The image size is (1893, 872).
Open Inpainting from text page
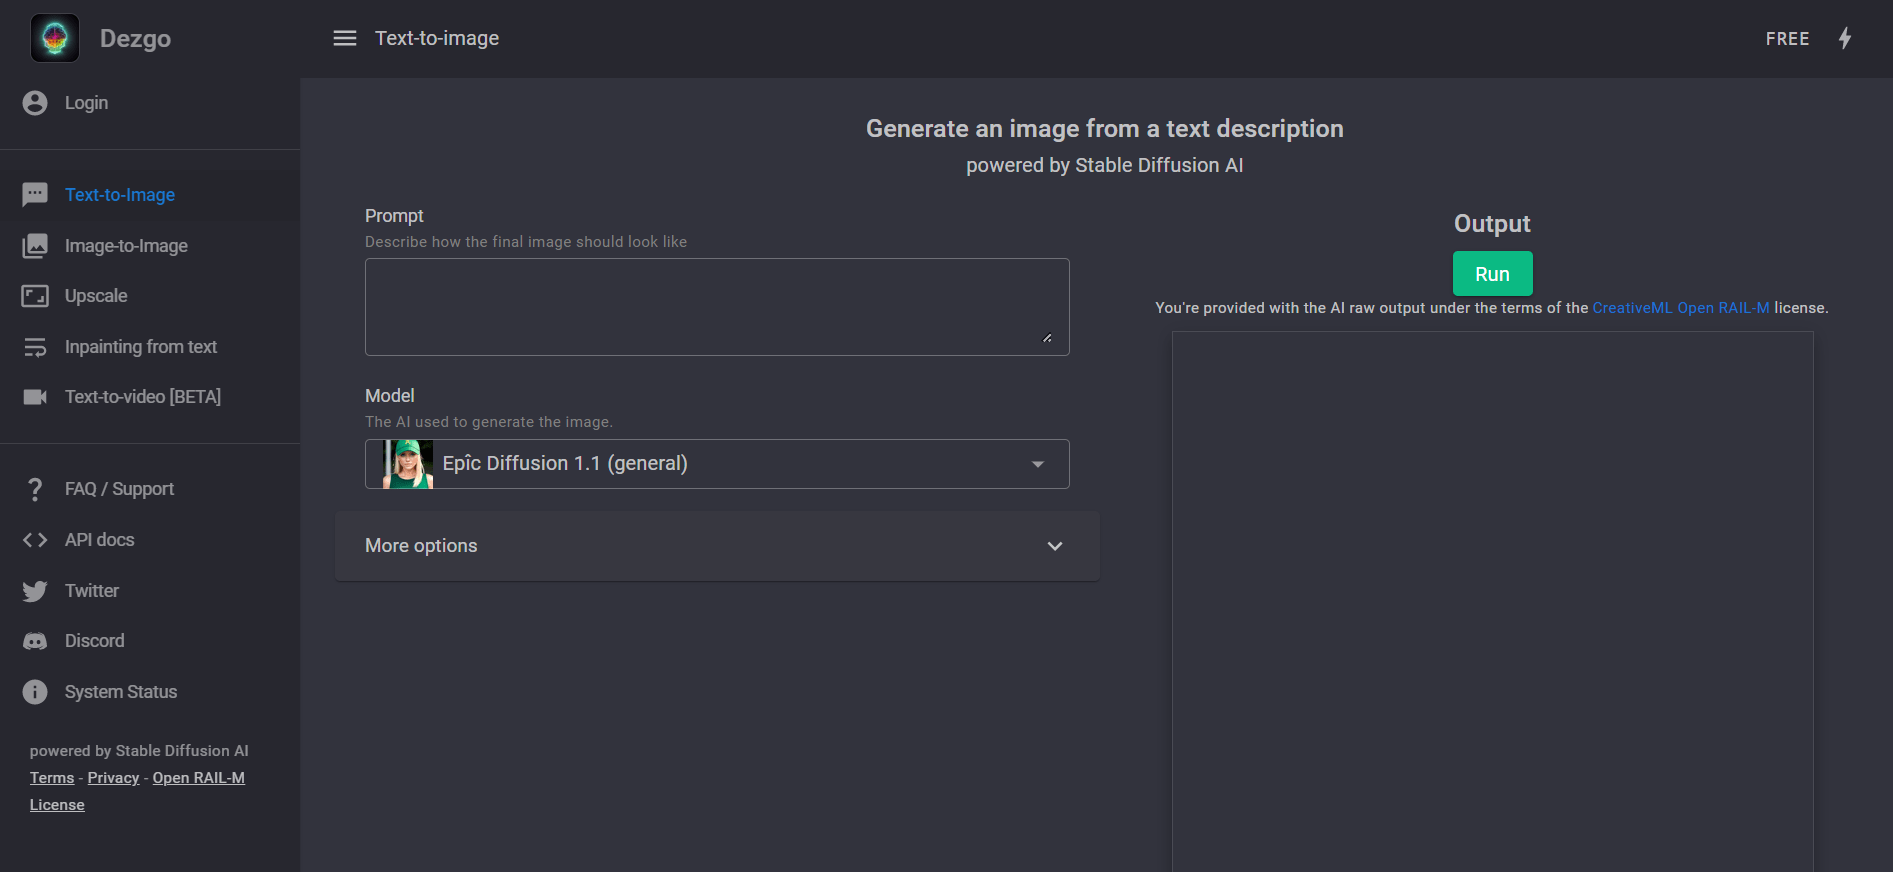tap(150, 347)
